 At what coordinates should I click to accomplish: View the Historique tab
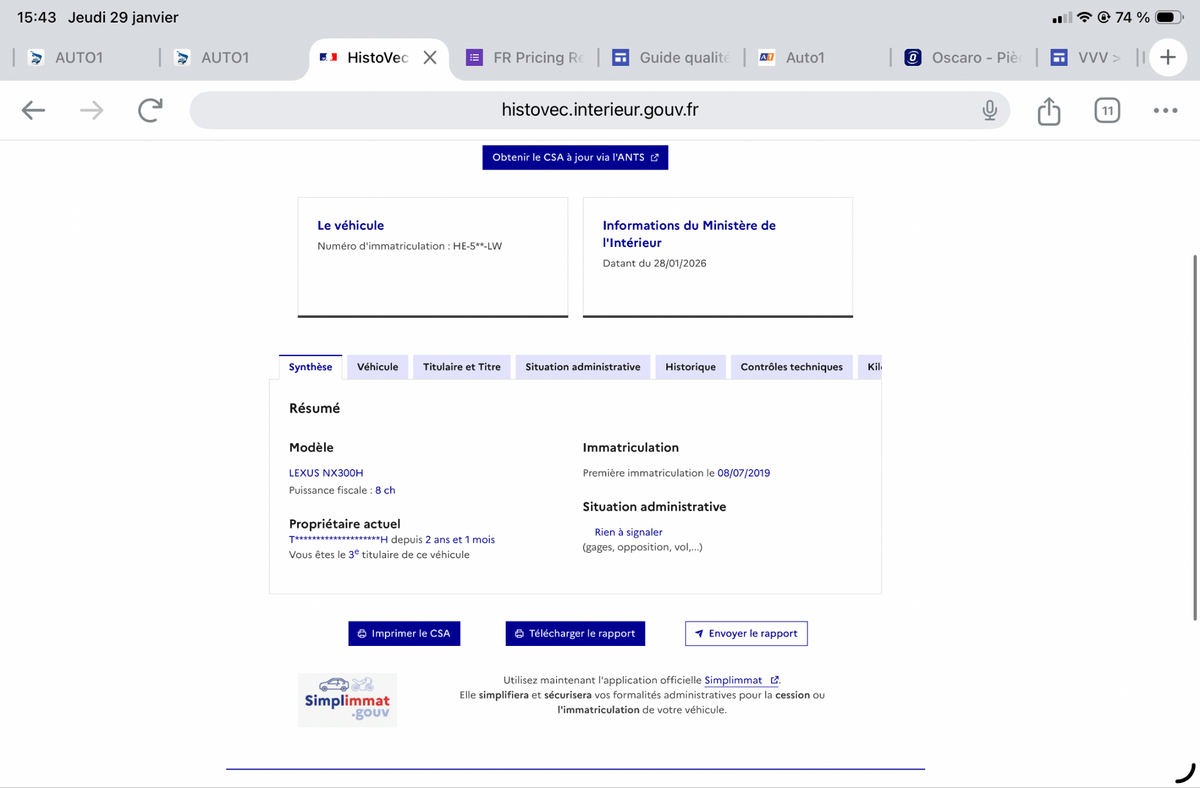coord(690,367)
